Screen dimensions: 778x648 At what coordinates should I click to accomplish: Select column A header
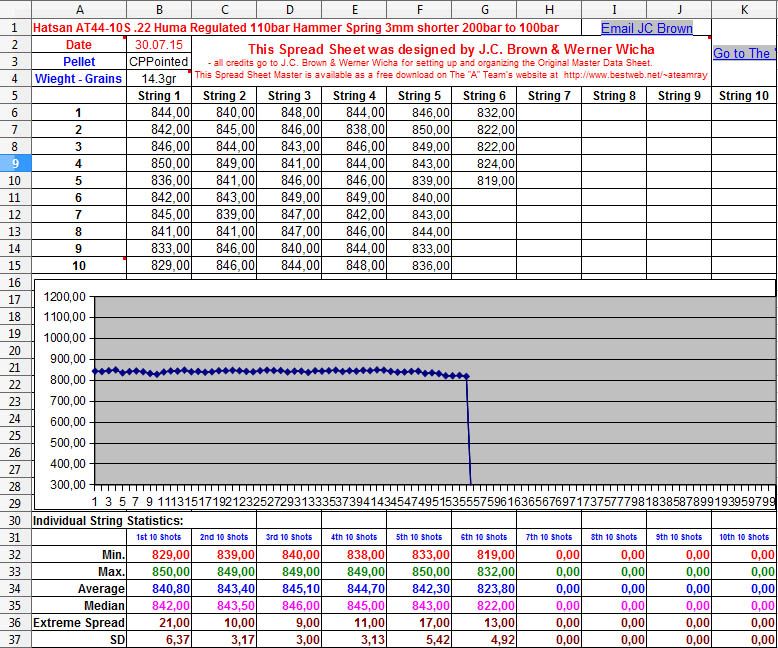click(79, 9)
